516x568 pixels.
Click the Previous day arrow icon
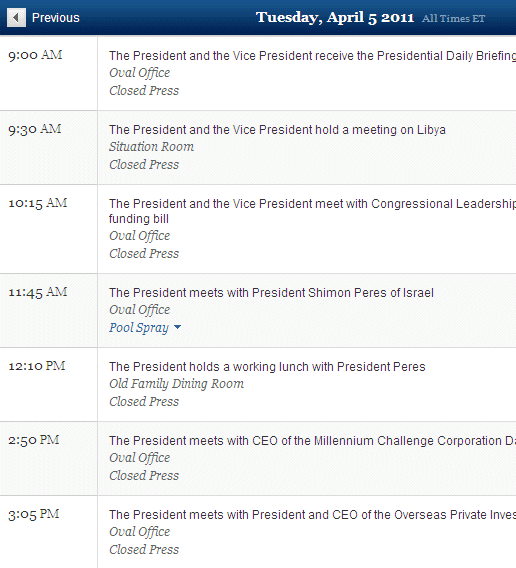click(16, 17)
